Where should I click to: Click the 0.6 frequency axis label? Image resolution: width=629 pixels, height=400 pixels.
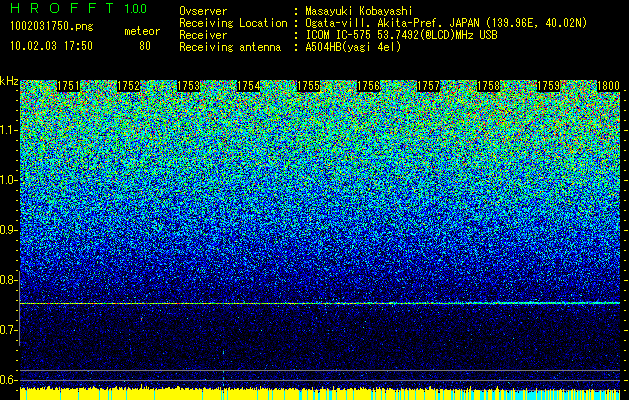tap(9, 380)
